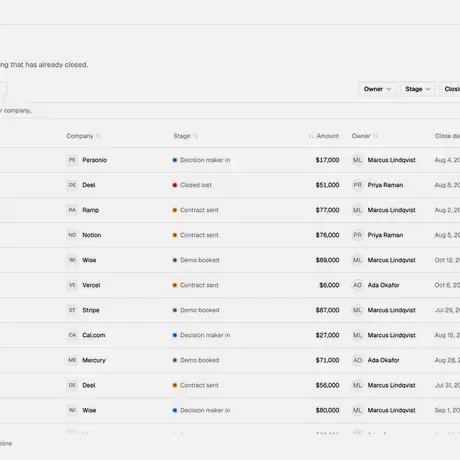
Task: Click the ST avatar icon for Stripe
Action: [72, 310]
